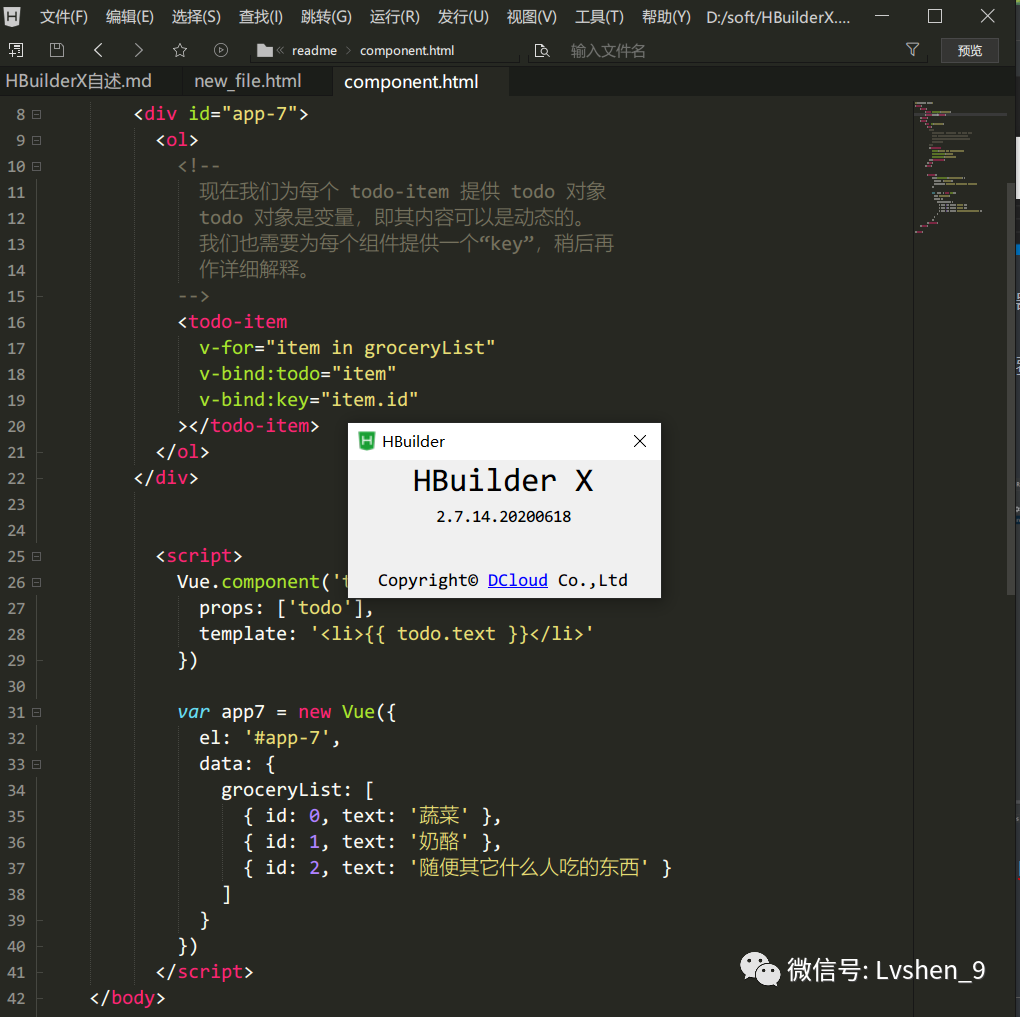The image size is (1020, 1017).
Task: Open the 编辑(E) menu
Action: 130,17
